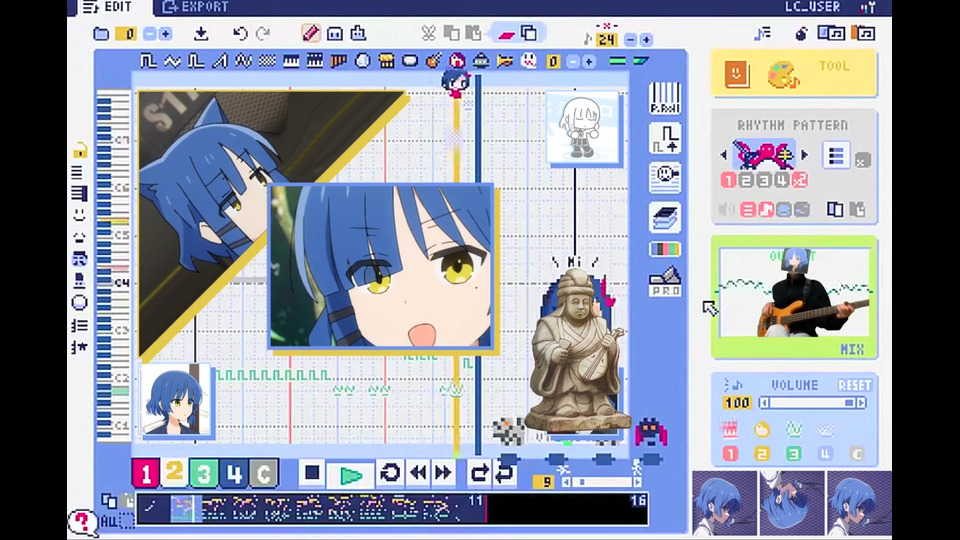Image resolution: width=960 pixels, height=540 pixels.
Task: Start playback with green play button
Action: click(x=350, y=474)
